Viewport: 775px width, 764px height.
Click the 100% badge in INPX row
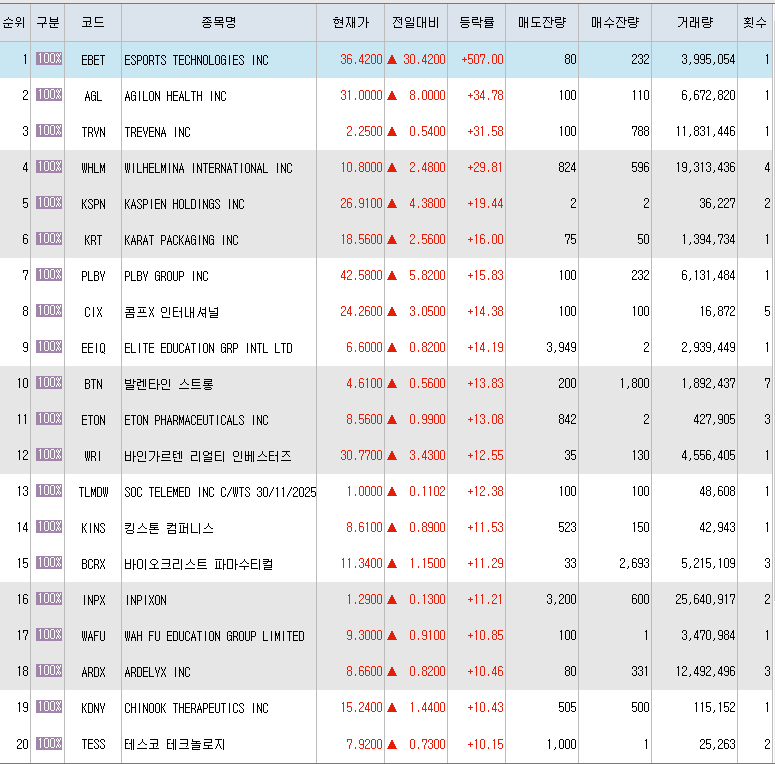49,598
